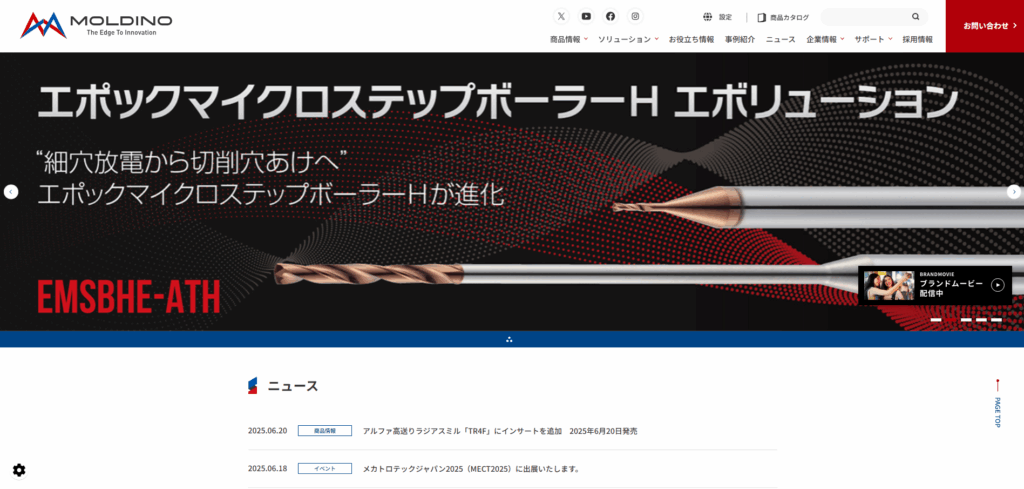Show next slide with right arrow
The width and height of the screenshot is (1024, 489).
click(x=1014, y=192)
